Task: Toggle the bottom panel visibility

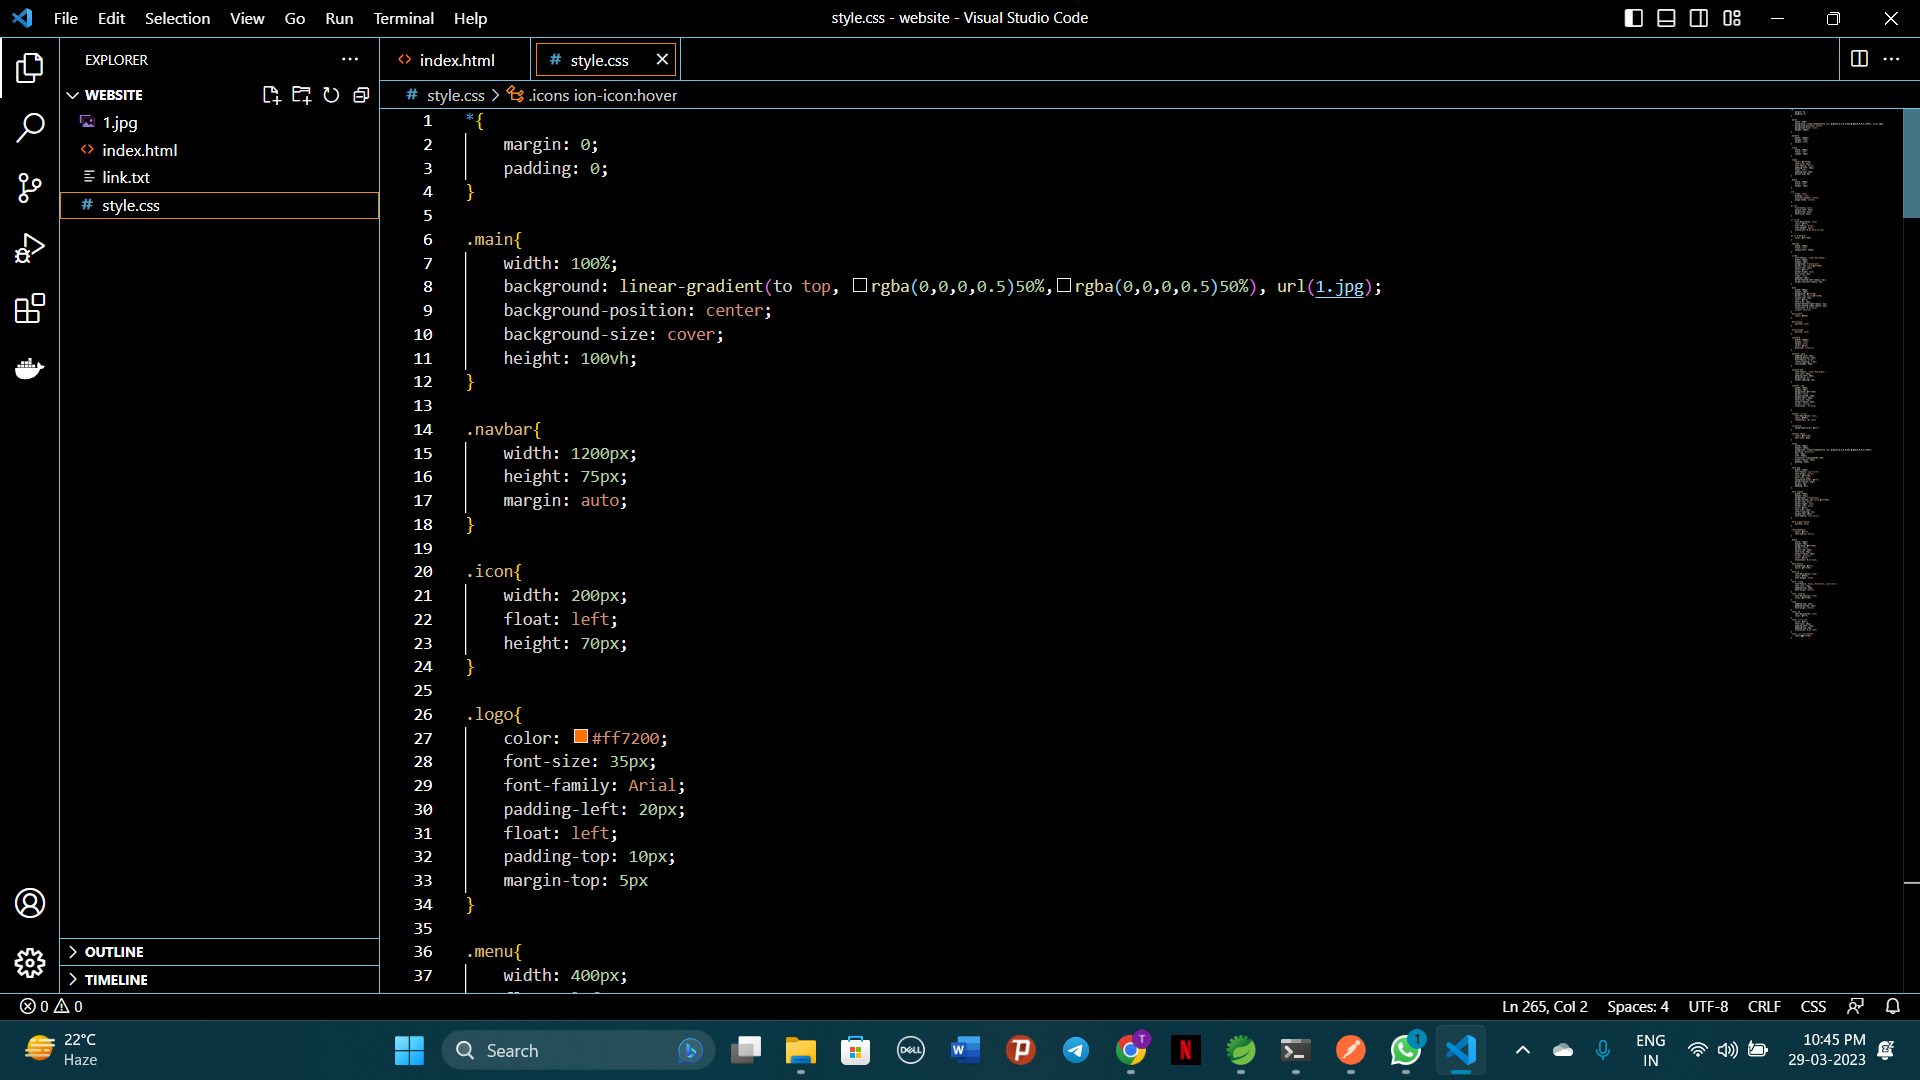Action: coord(1666,17)
